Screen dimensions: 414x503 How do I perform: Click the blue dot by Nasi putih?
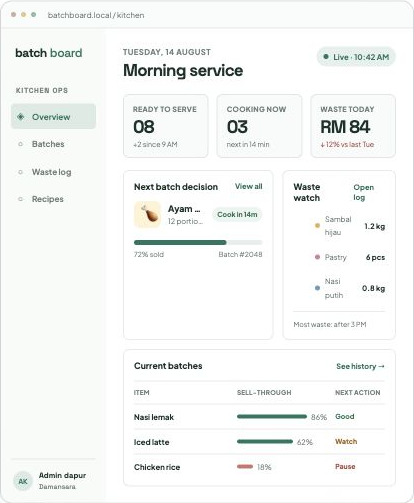317,288
